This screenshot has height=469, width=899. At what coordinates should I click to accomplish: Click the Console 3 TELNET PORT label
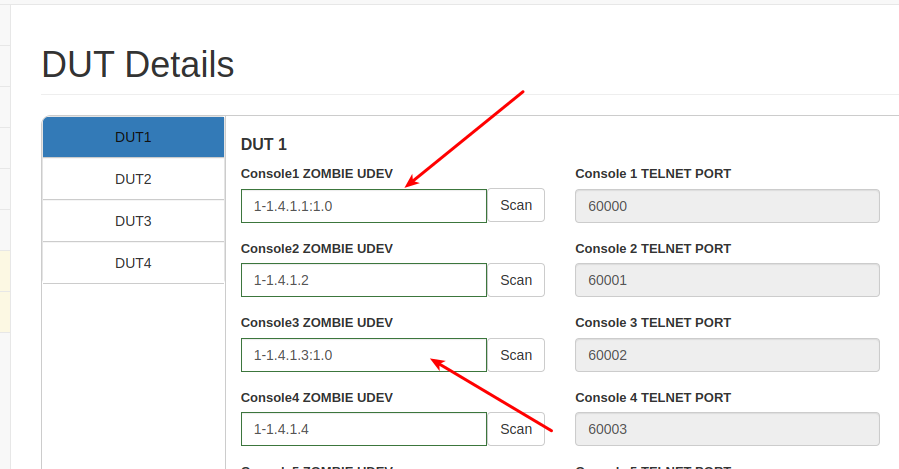(653, 323)
